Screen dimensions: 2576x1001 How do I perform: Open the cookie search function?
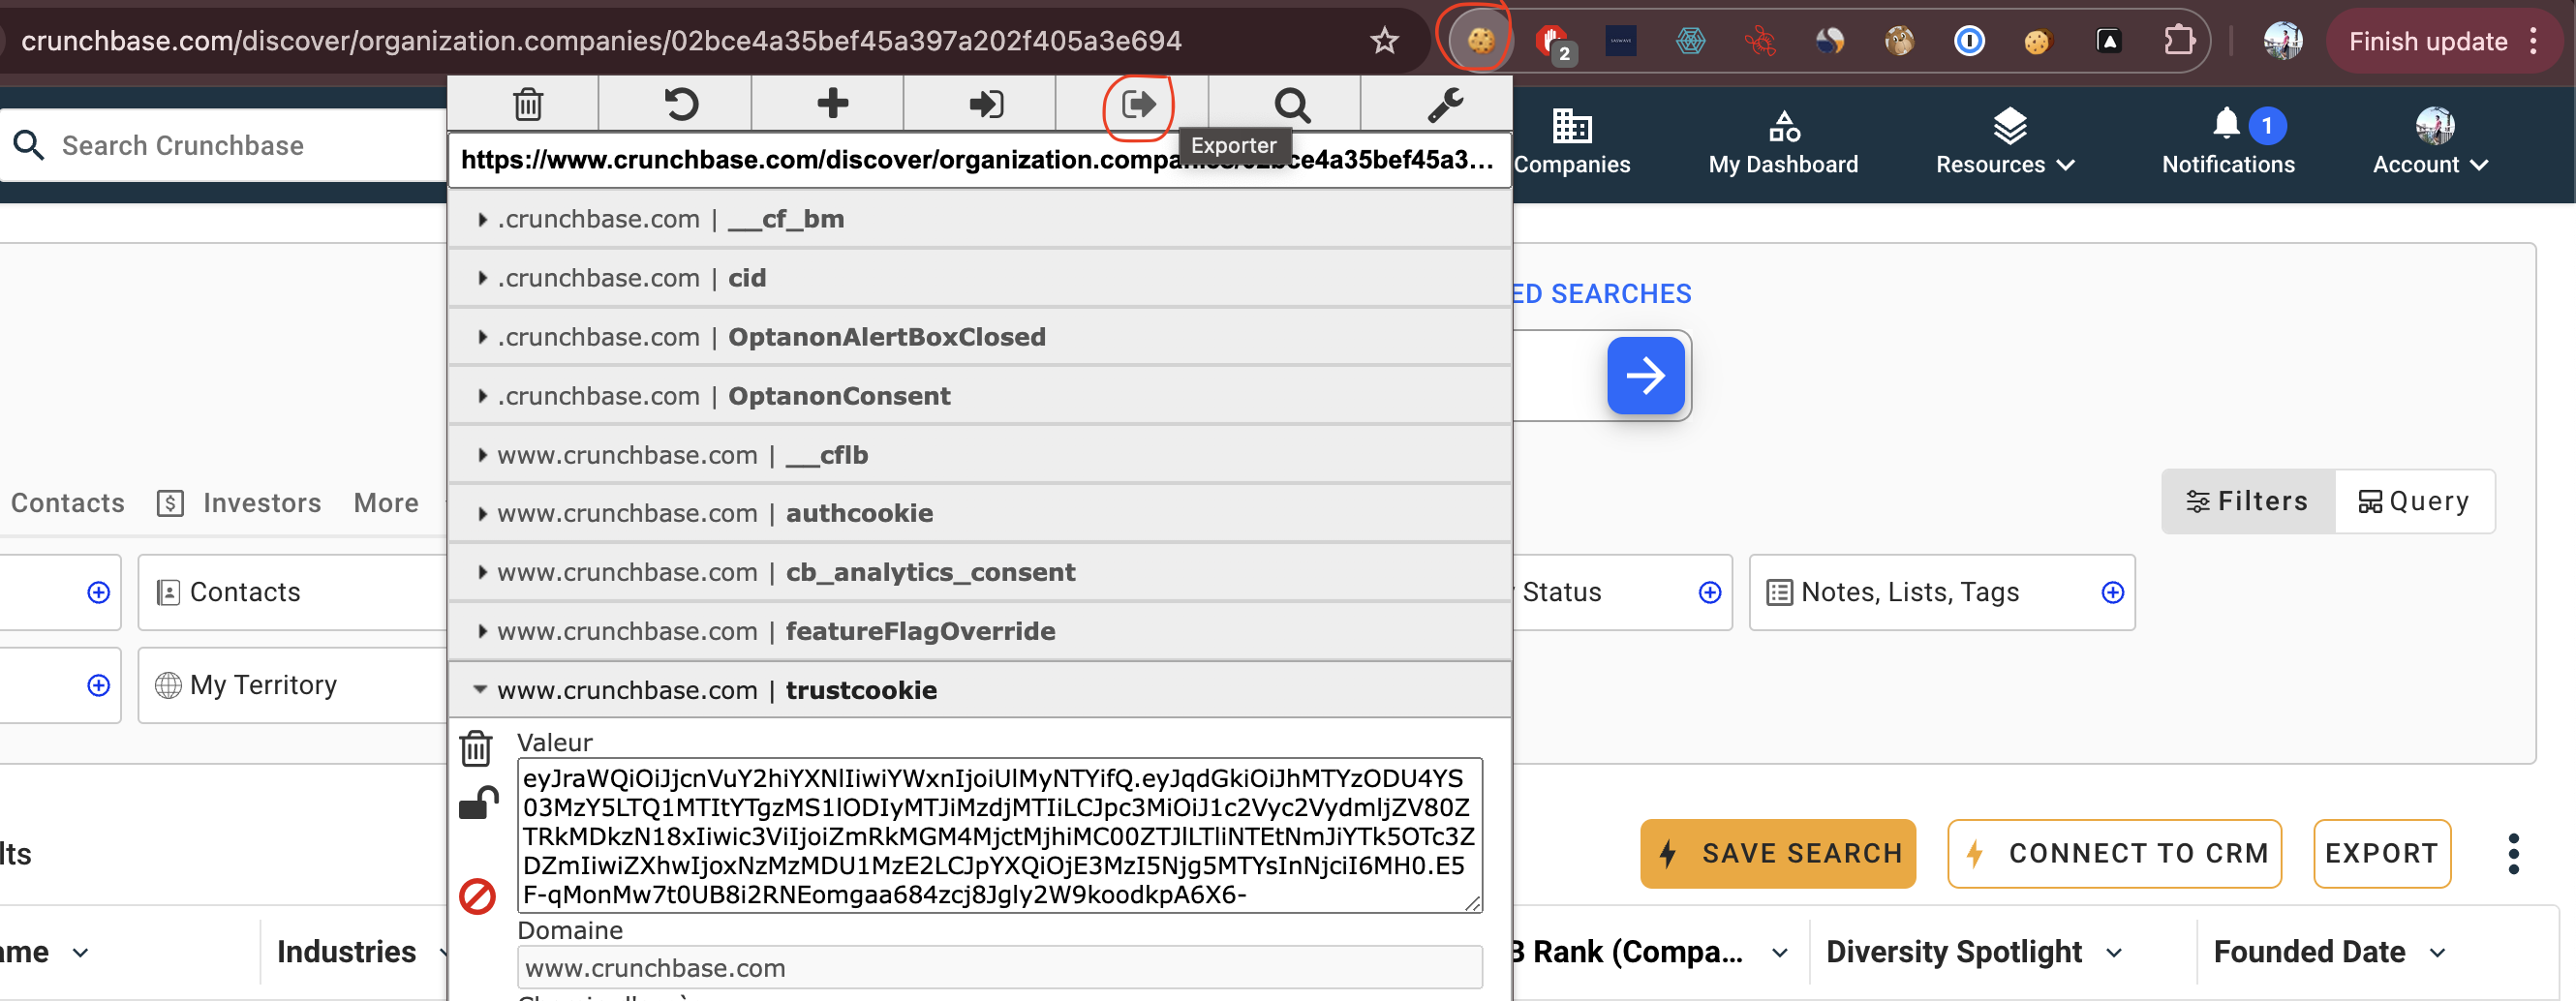pos(1291,103)
